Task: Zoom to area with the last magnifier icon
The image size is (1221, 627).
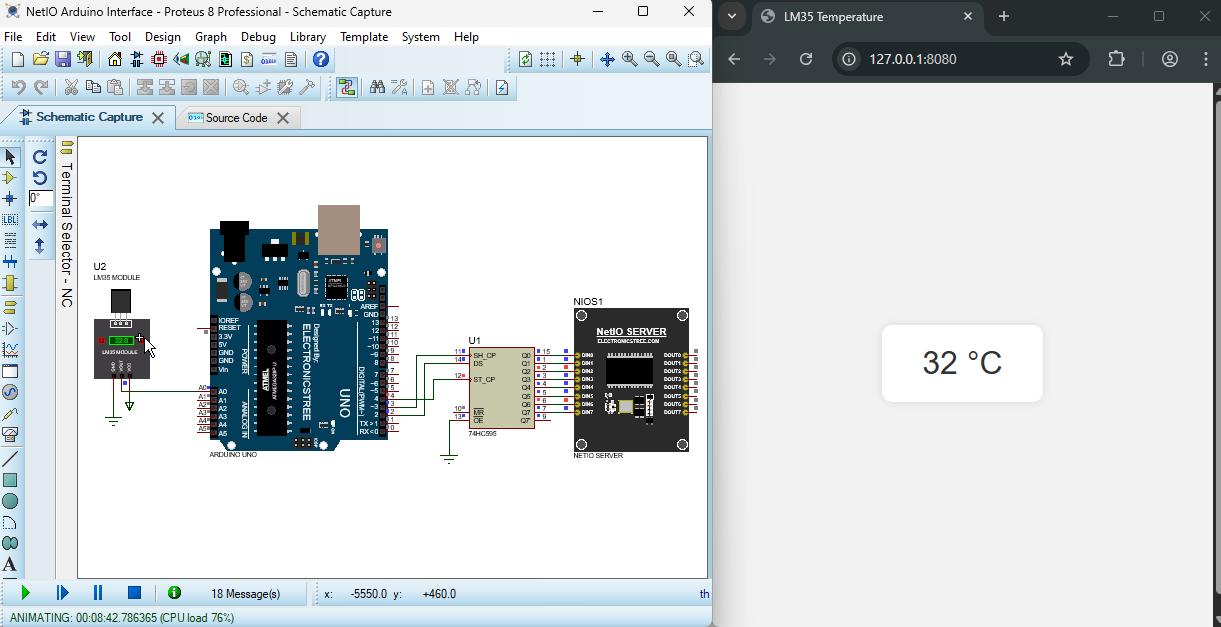Action: (x=695, y=60)
